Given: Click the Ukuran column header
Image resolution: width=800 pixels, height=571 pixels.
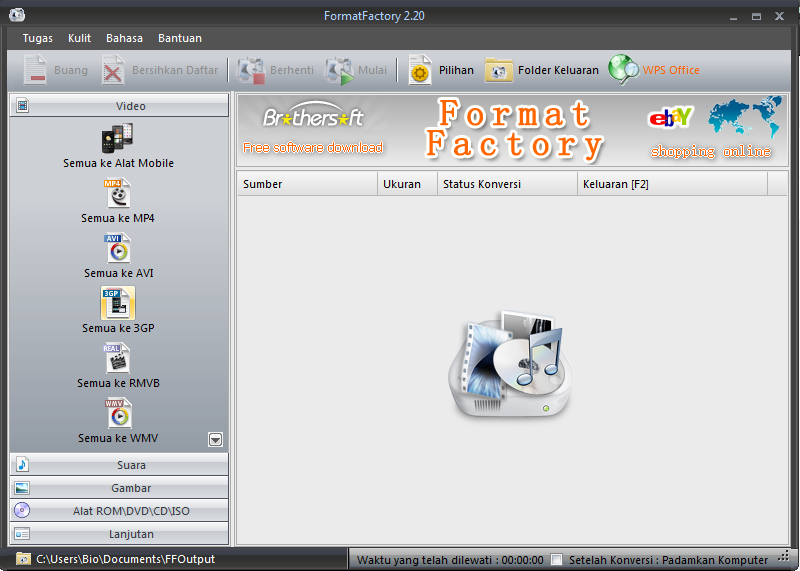Looking at the screenshot, I should tap(407, 184).
